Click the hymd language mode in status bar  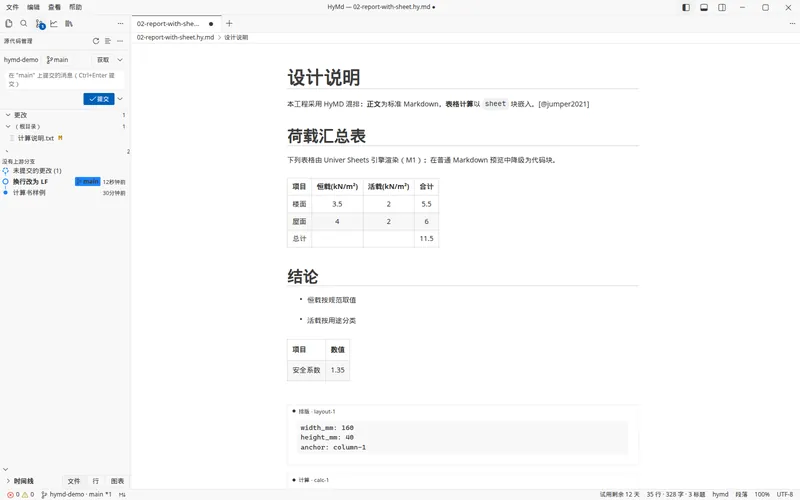(720, 494)
